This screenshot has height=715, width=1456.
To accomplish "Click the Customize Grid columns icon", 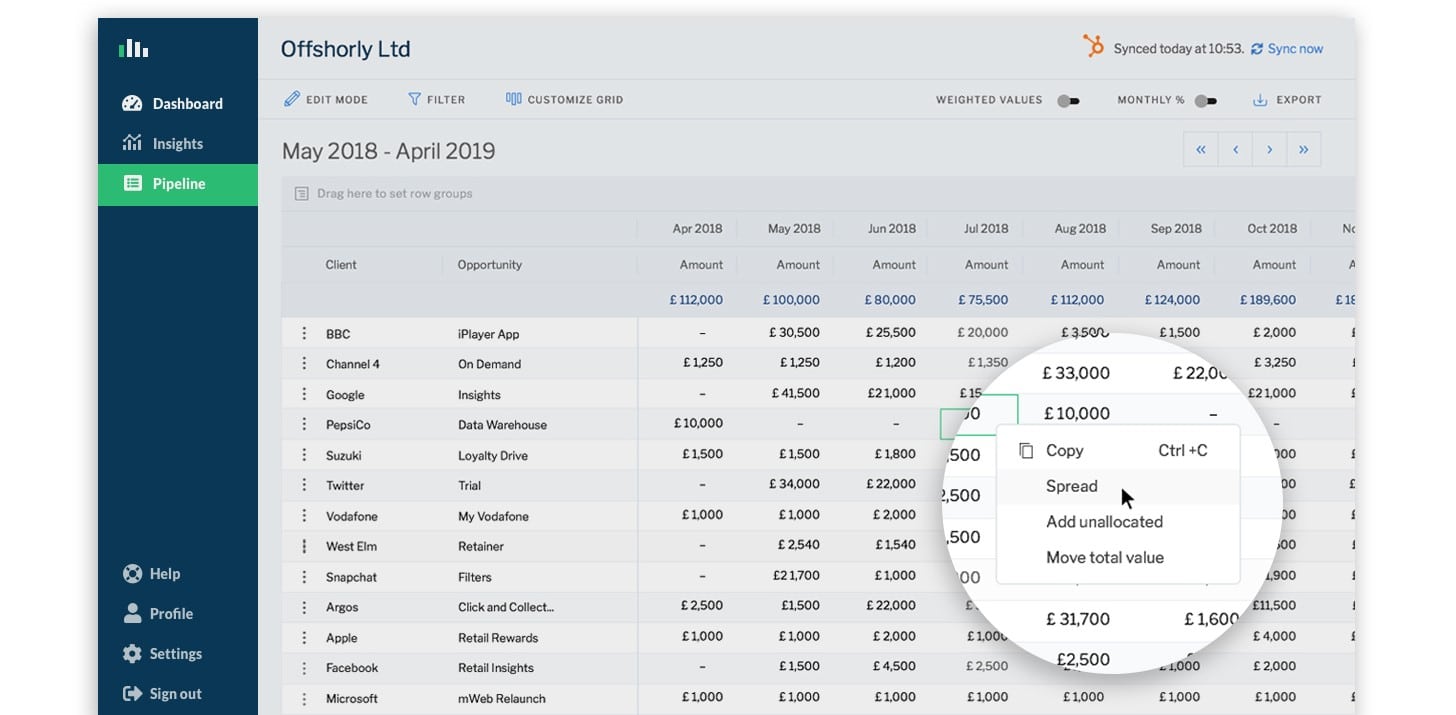I will click(x=514, y=99).
